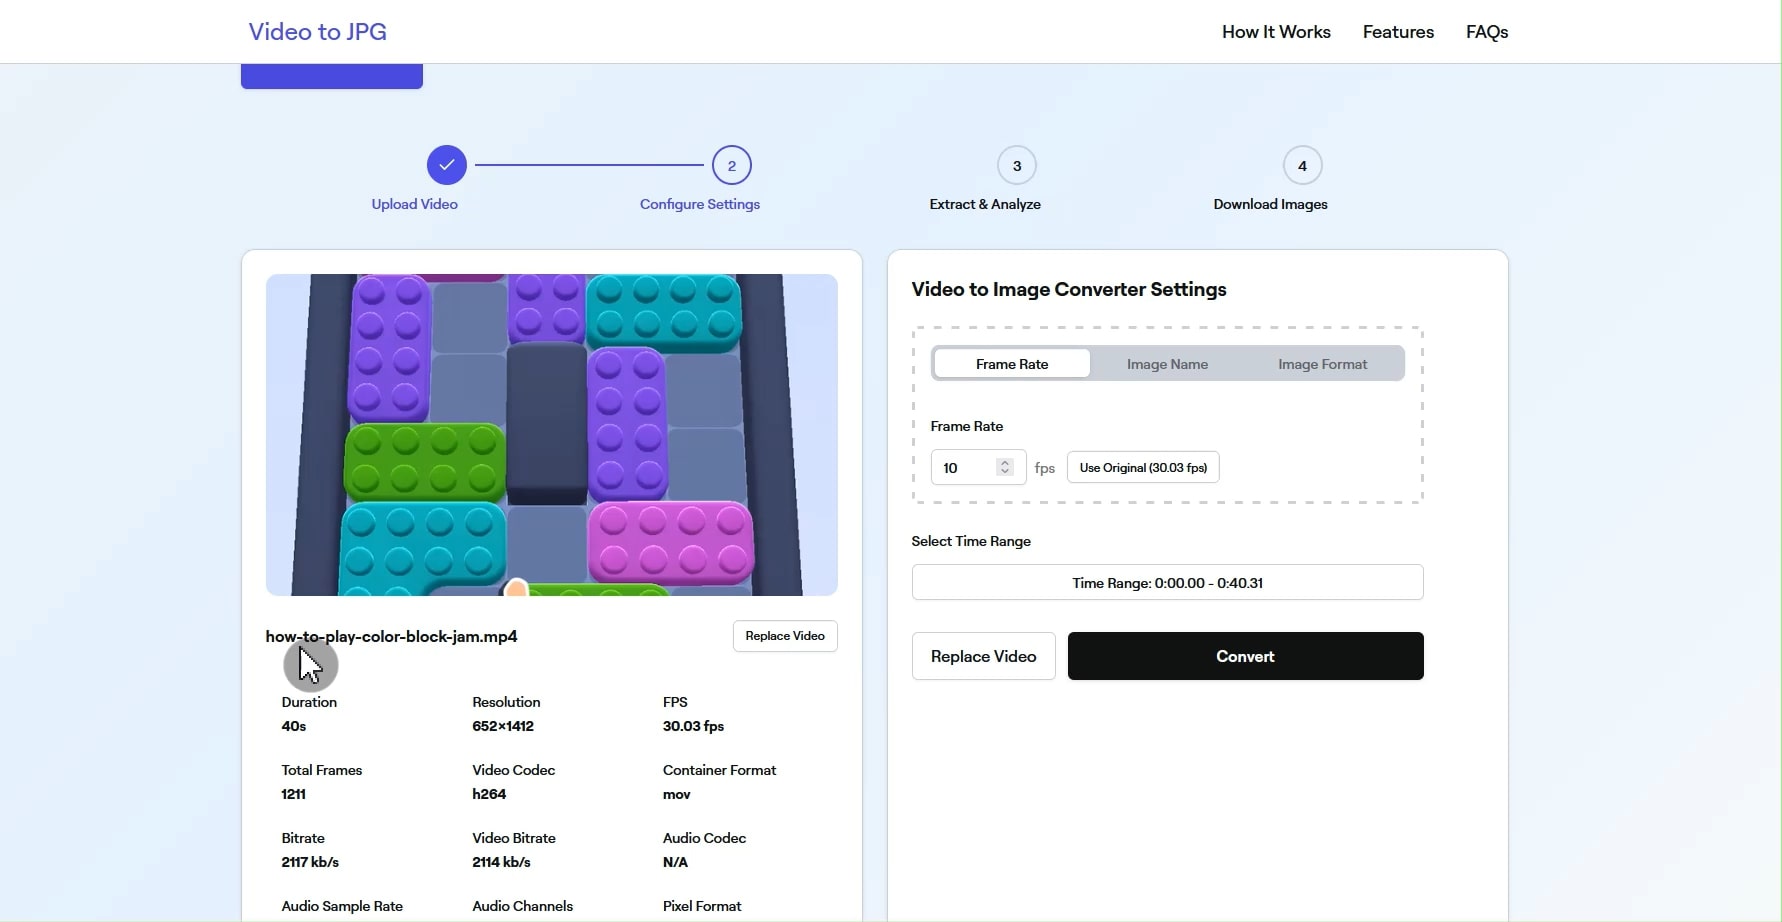The width and height of the screenshot is (1782, 922).
Task: Click the video preview thumbnail
Action: tap(552, 435)
